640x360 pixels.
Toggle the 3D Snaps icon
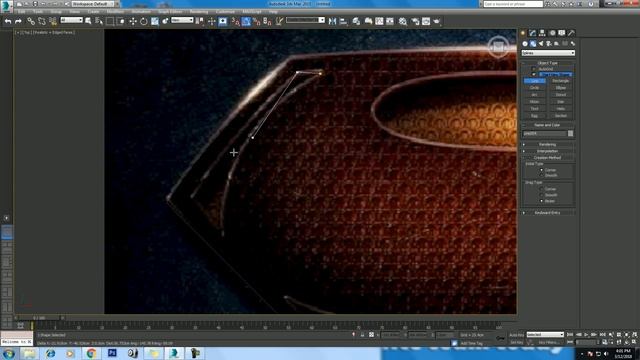(x=235, y=21)
